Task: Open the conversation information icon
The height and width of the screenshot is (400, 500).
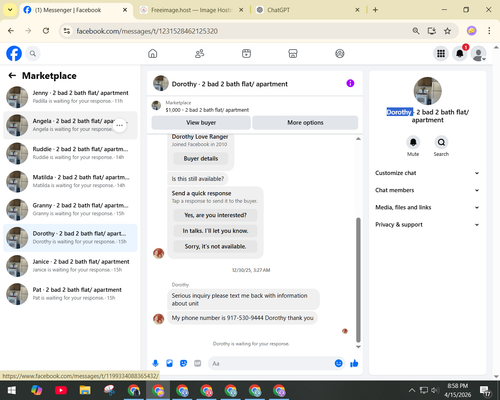Action: pos(350,83)
